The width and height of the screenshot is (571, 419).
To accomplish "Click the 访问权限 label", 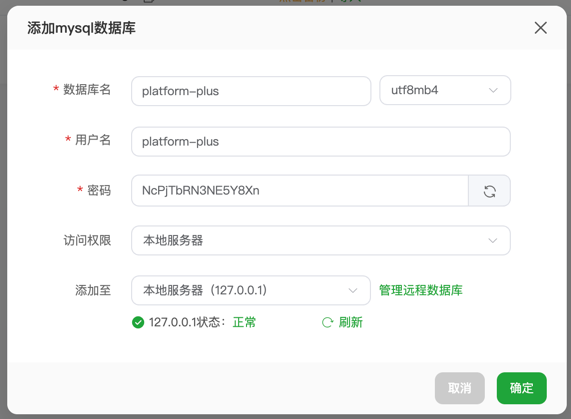I will (x=87, y=240).
